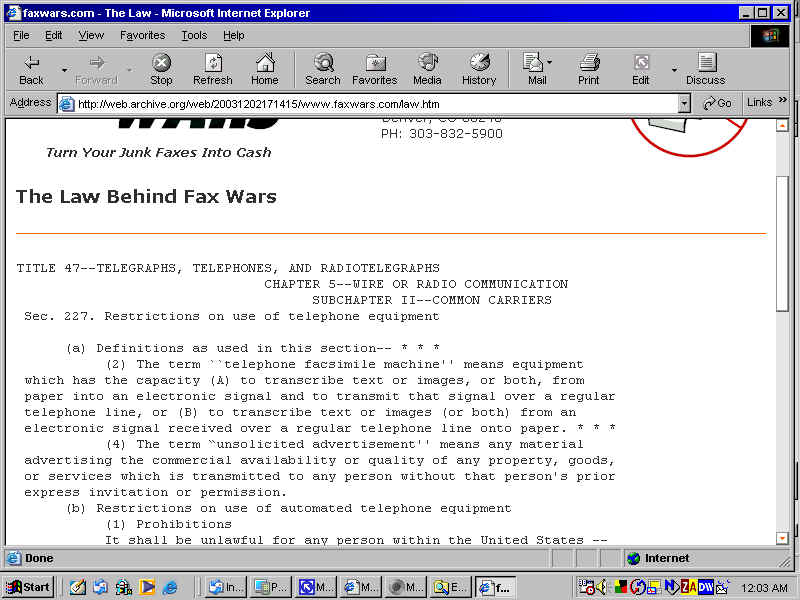The image size is (800, 600).
Task: Open the File menu
Action: (21, 35)
